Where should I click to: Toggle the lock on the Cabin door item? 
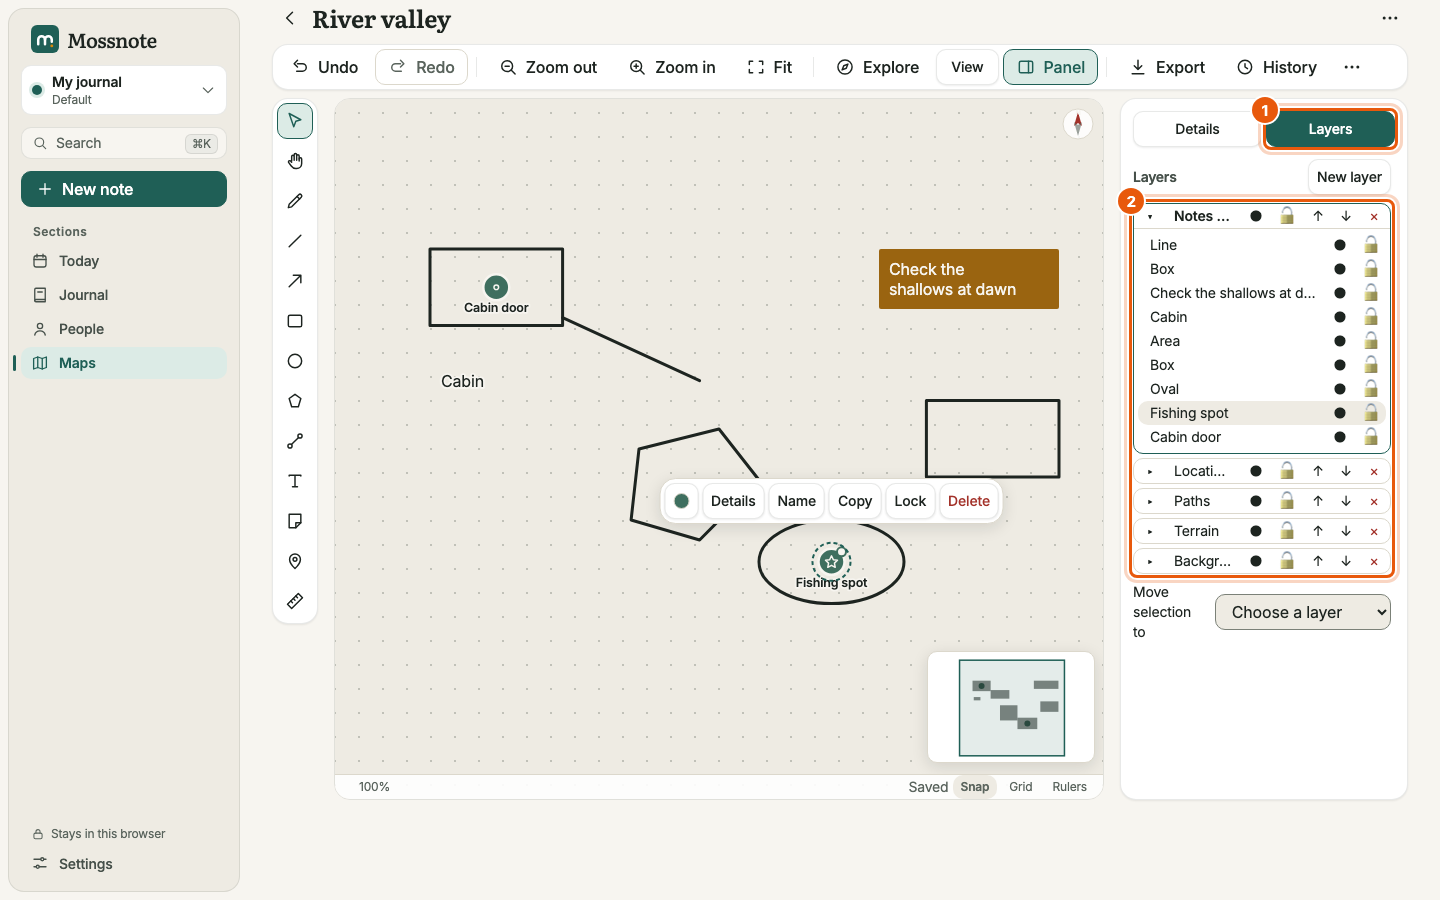[1371, 437]
